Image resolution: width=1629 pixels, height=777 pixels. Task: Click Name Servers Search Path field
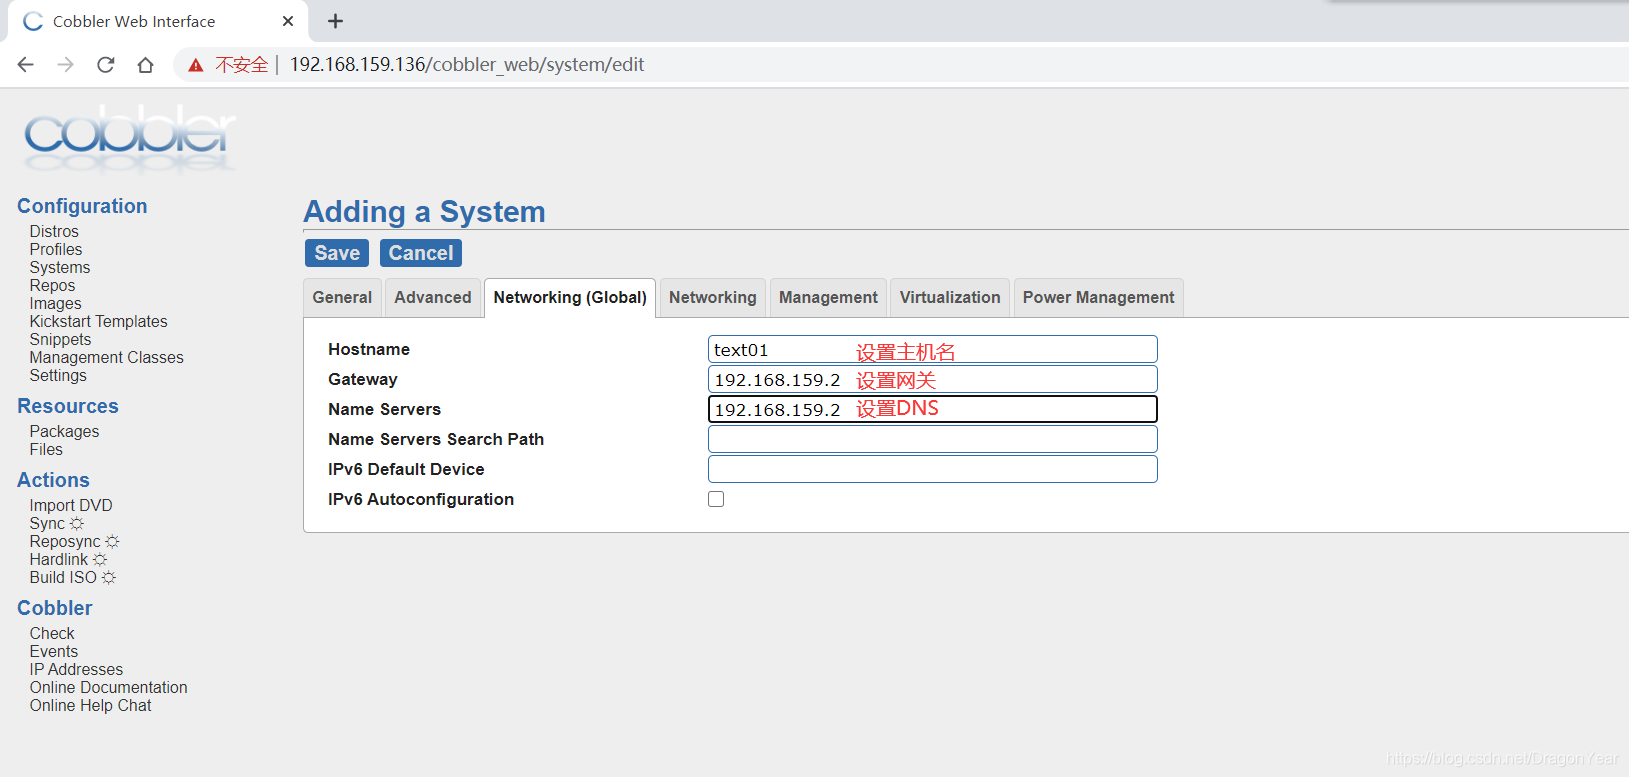[933, 439]
